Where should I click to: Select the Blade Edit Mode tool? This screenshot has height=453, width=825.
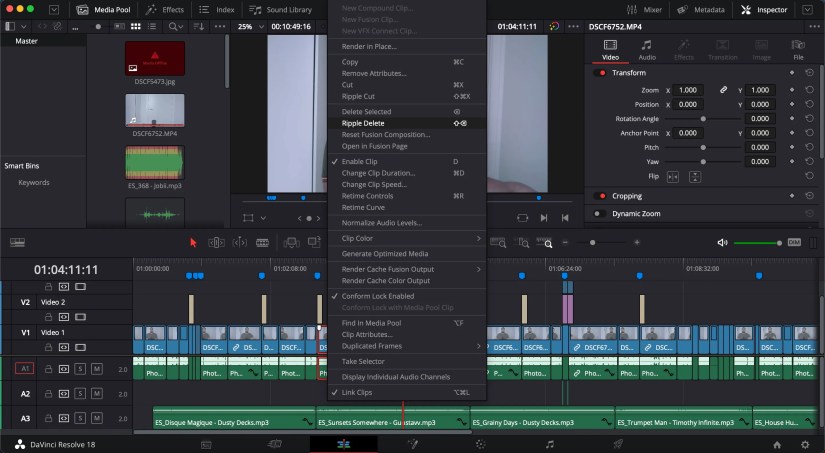pyautogui.click(x=262, y=242)
